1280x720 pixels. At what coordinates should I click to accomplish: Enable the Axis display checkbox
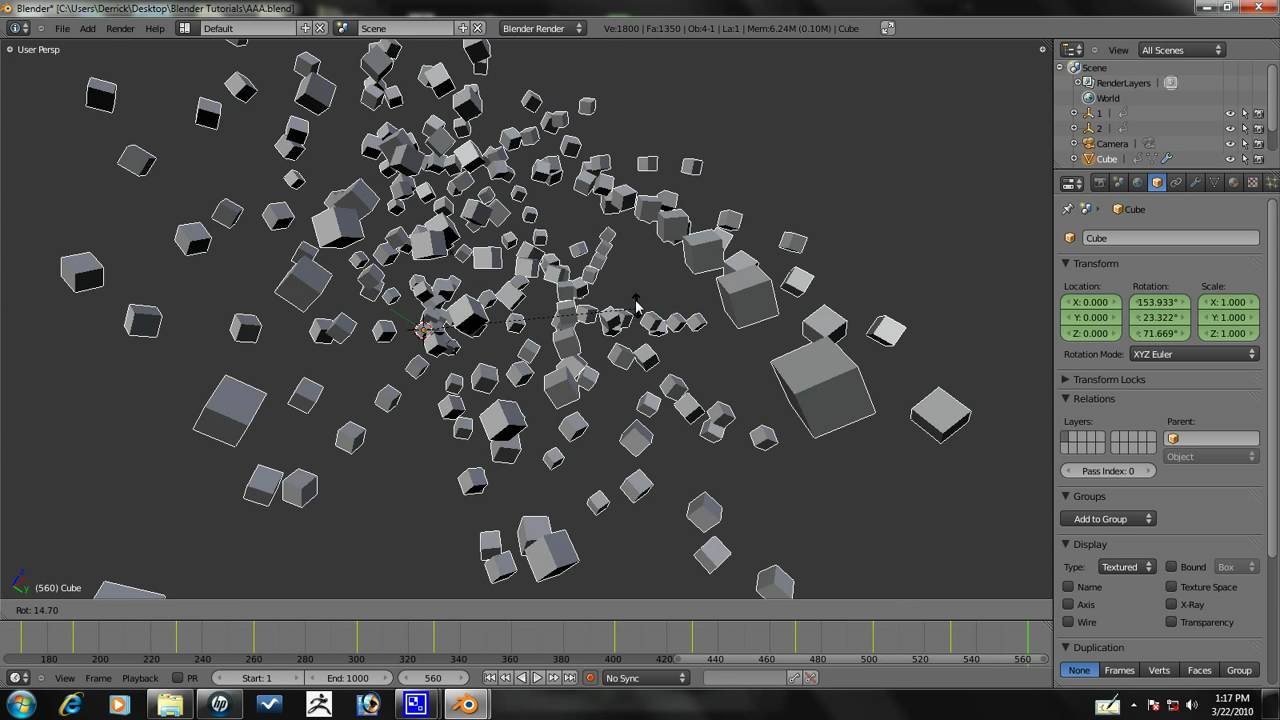point(1068,605)
